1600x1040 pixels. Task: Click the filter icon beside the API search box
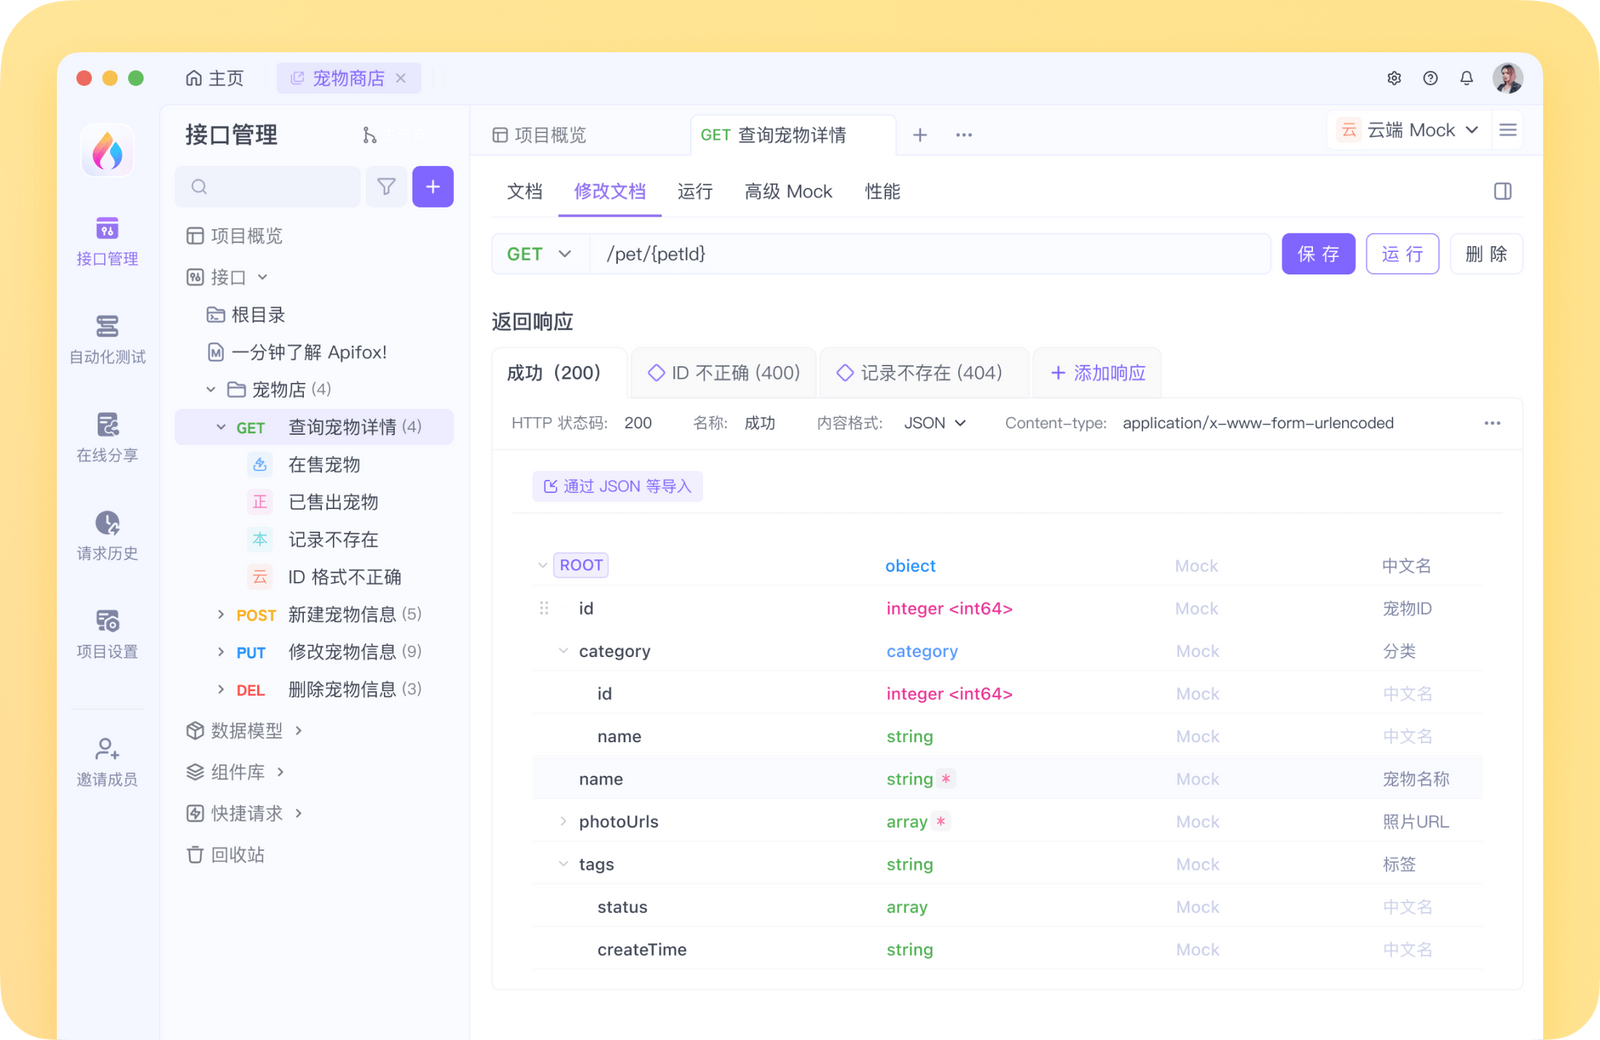click(386, 186)
